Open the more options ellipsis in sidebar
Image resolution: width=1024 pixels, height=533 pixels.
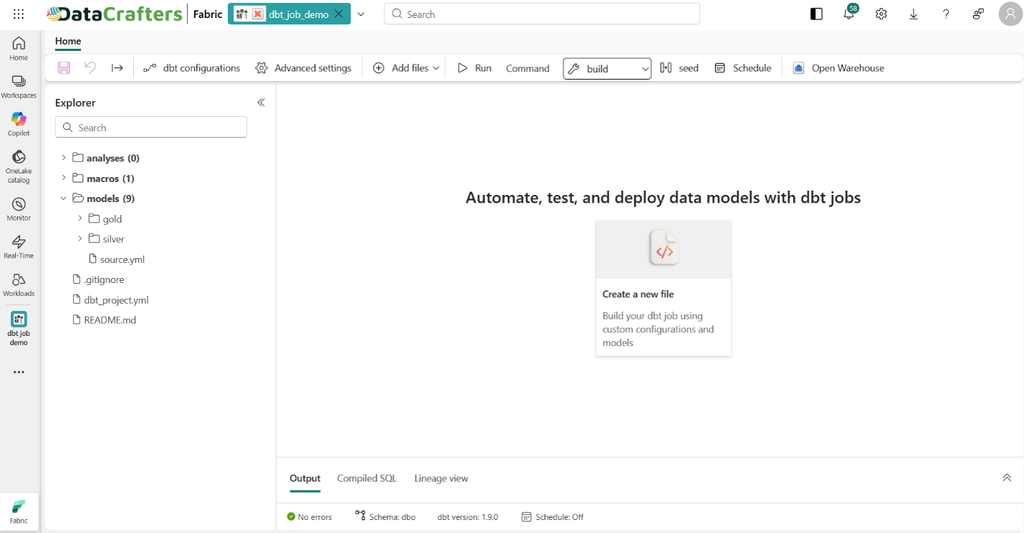19,372
